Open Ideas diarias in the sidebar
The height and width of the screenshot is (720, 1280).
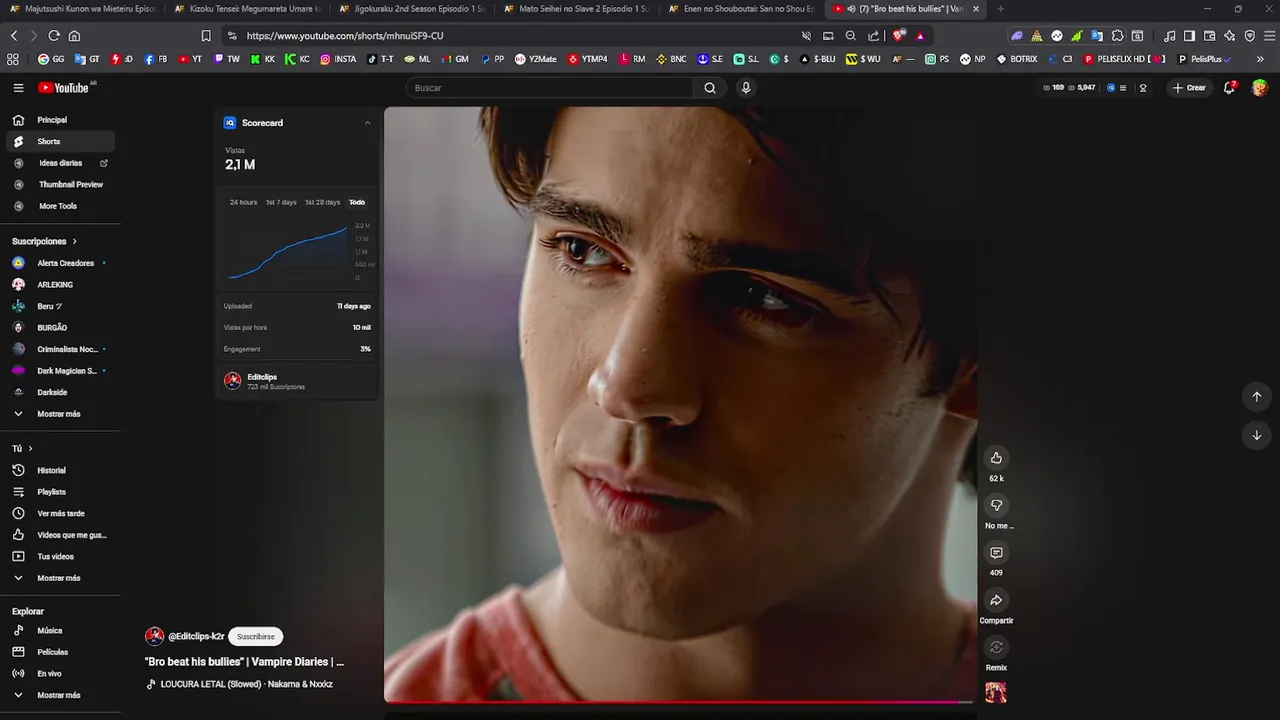pyautogui.click(x=60, y=163)
